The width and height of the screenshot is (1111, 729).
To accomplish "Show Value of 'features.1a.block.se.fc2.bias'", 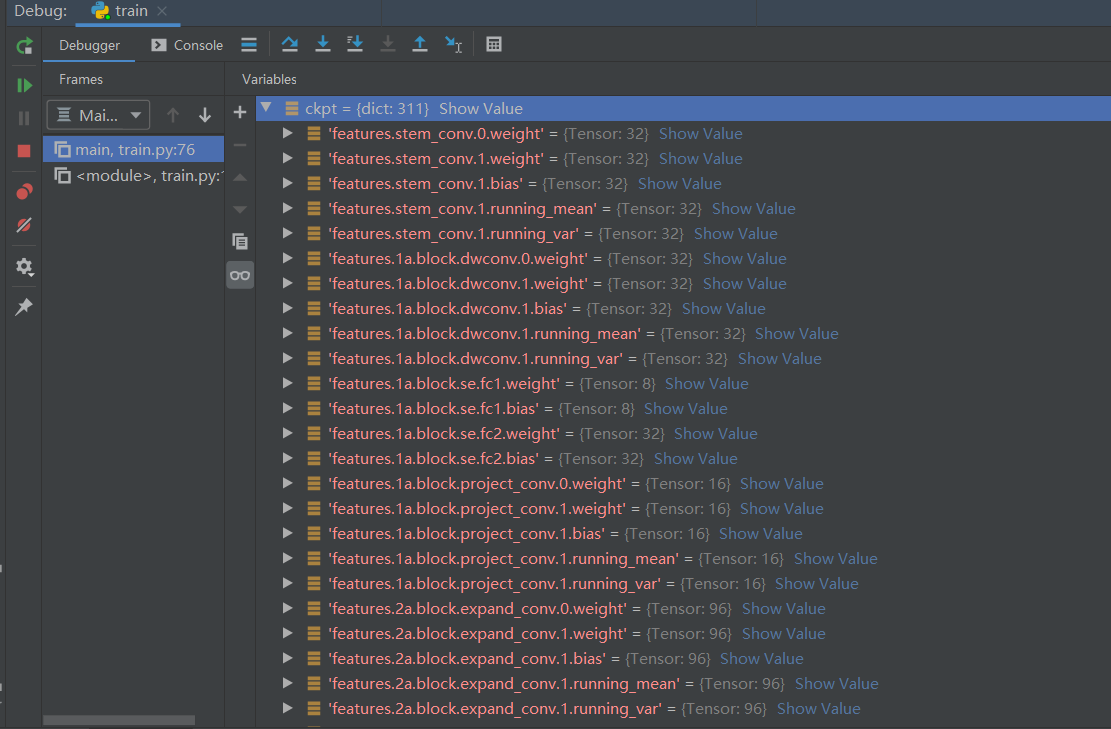I will pos(696,459).
